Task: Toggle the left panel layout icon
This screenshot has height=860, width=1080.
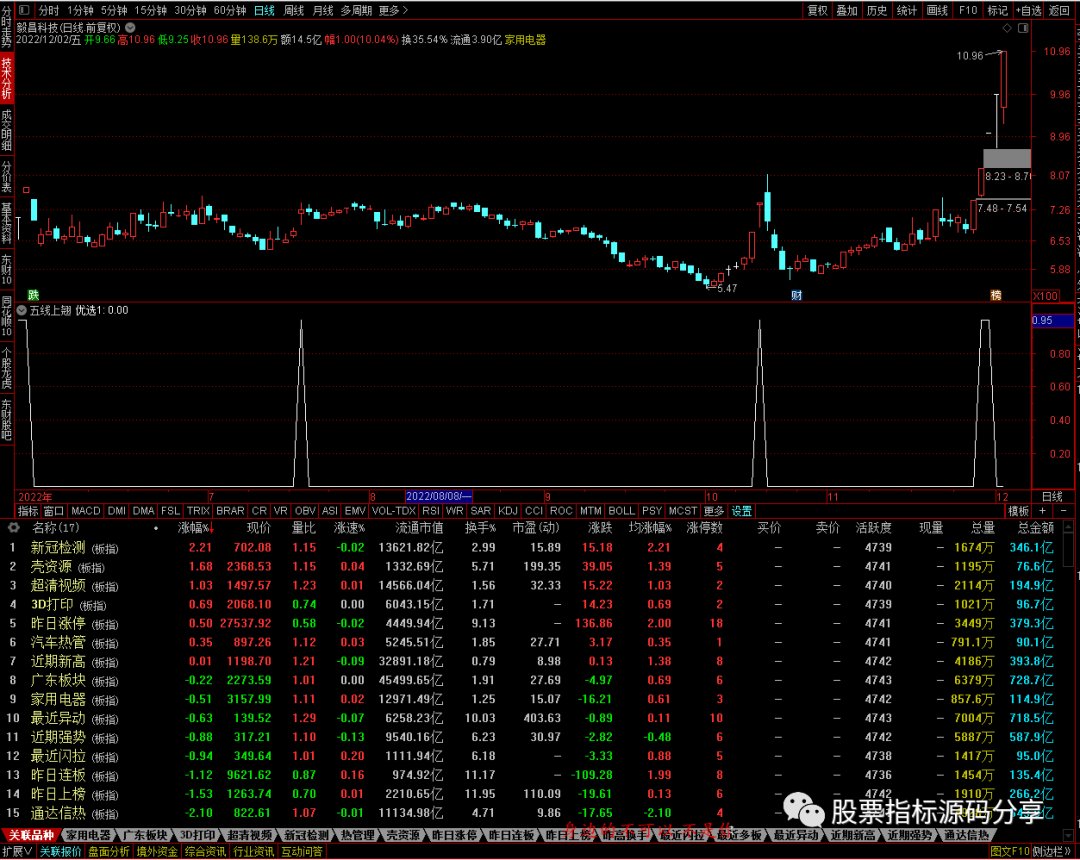Action: [x=24, y=10]
